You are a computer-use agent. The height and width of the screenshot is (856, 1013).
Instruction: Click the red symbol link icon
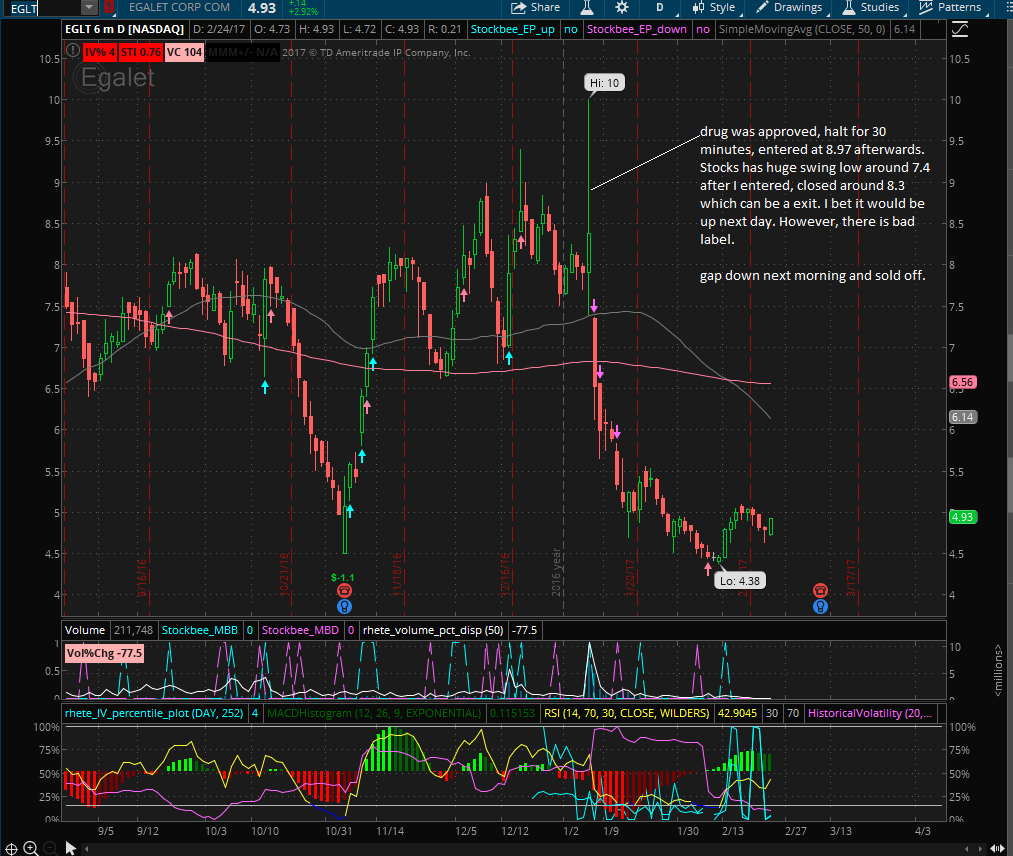[x=109, y=8]
